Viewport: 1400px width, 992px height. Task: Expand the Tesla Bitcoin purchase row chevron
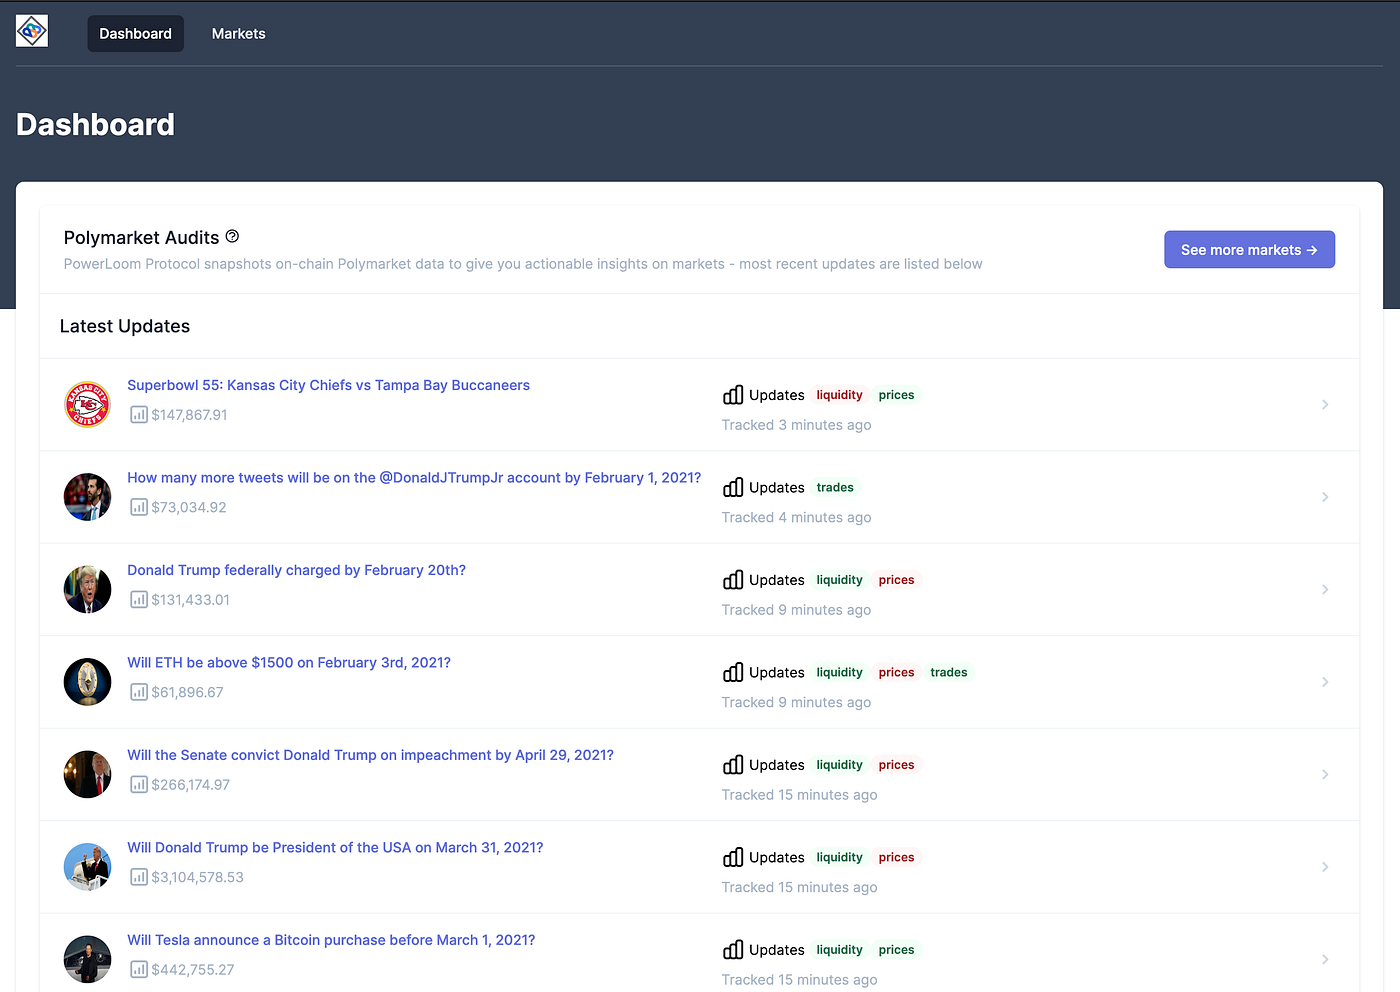click(x=1325, y=960)
